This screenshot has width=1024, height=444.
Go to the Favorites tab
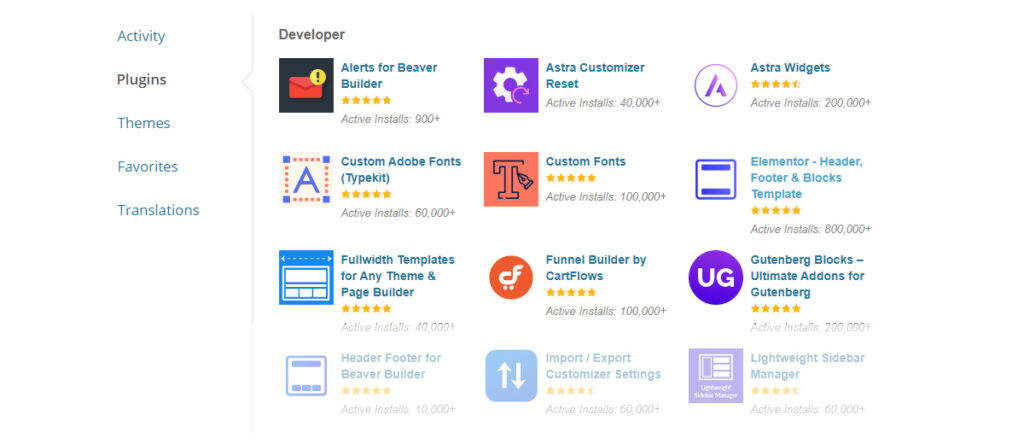click(148, 166)
